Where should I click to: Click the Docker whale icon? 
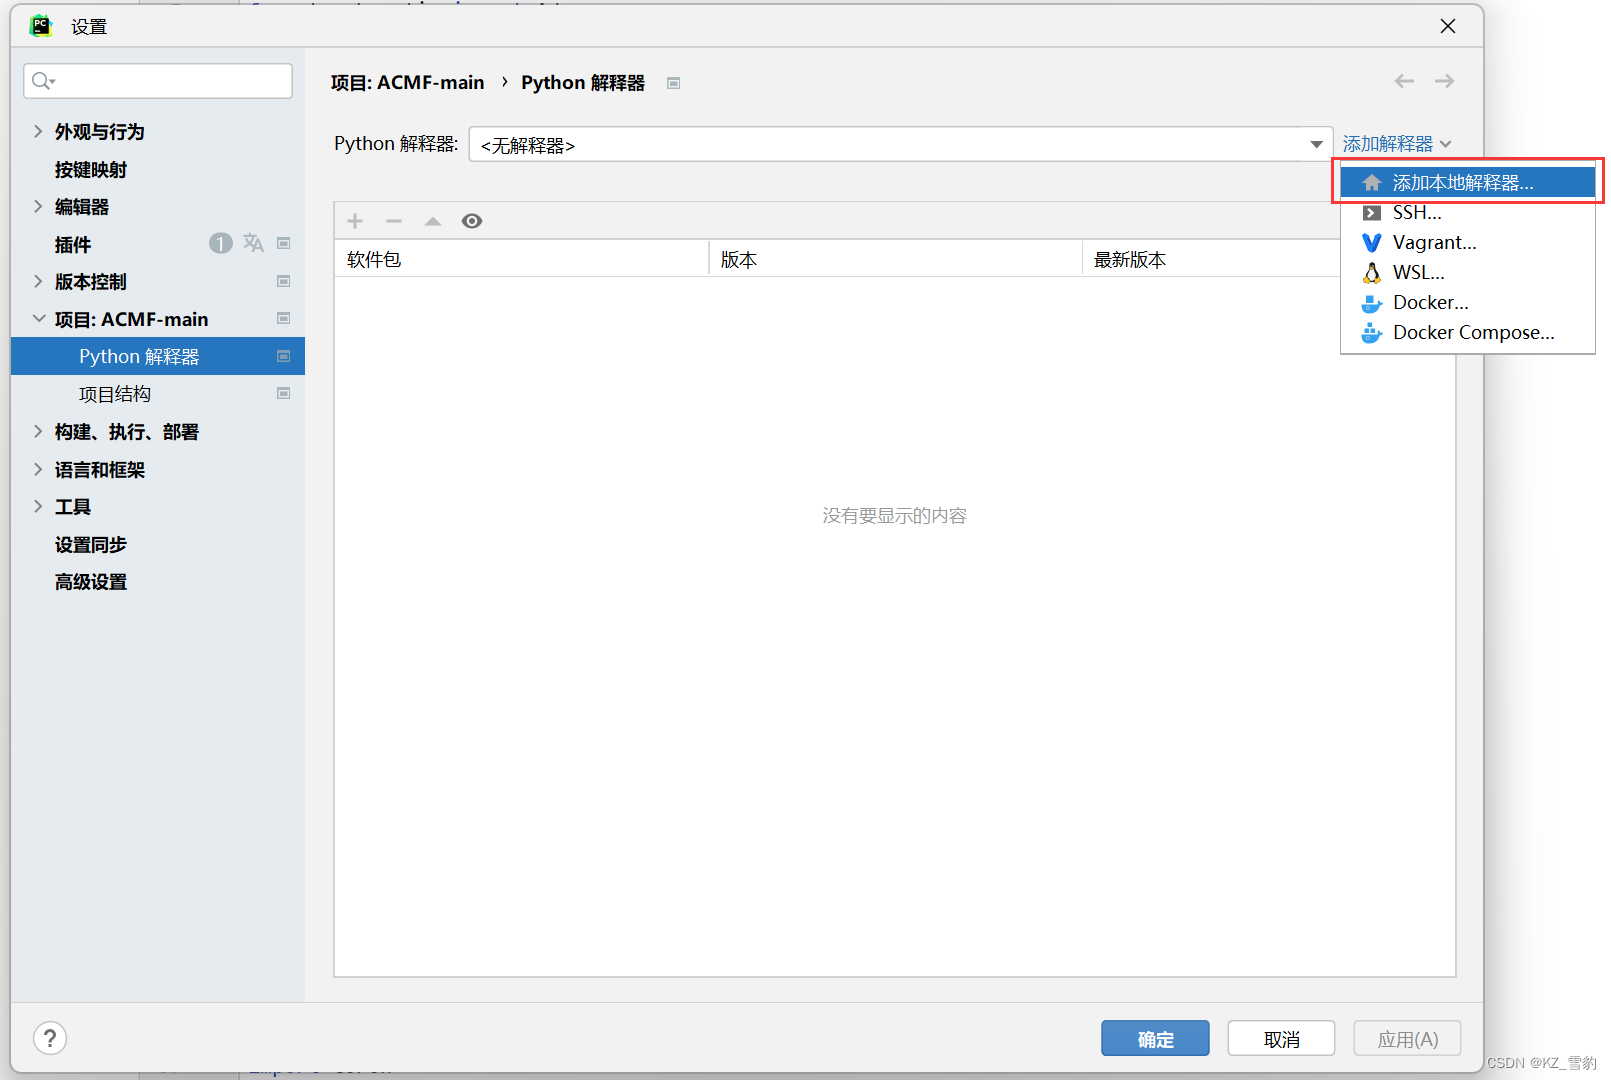pos(1372,303)
